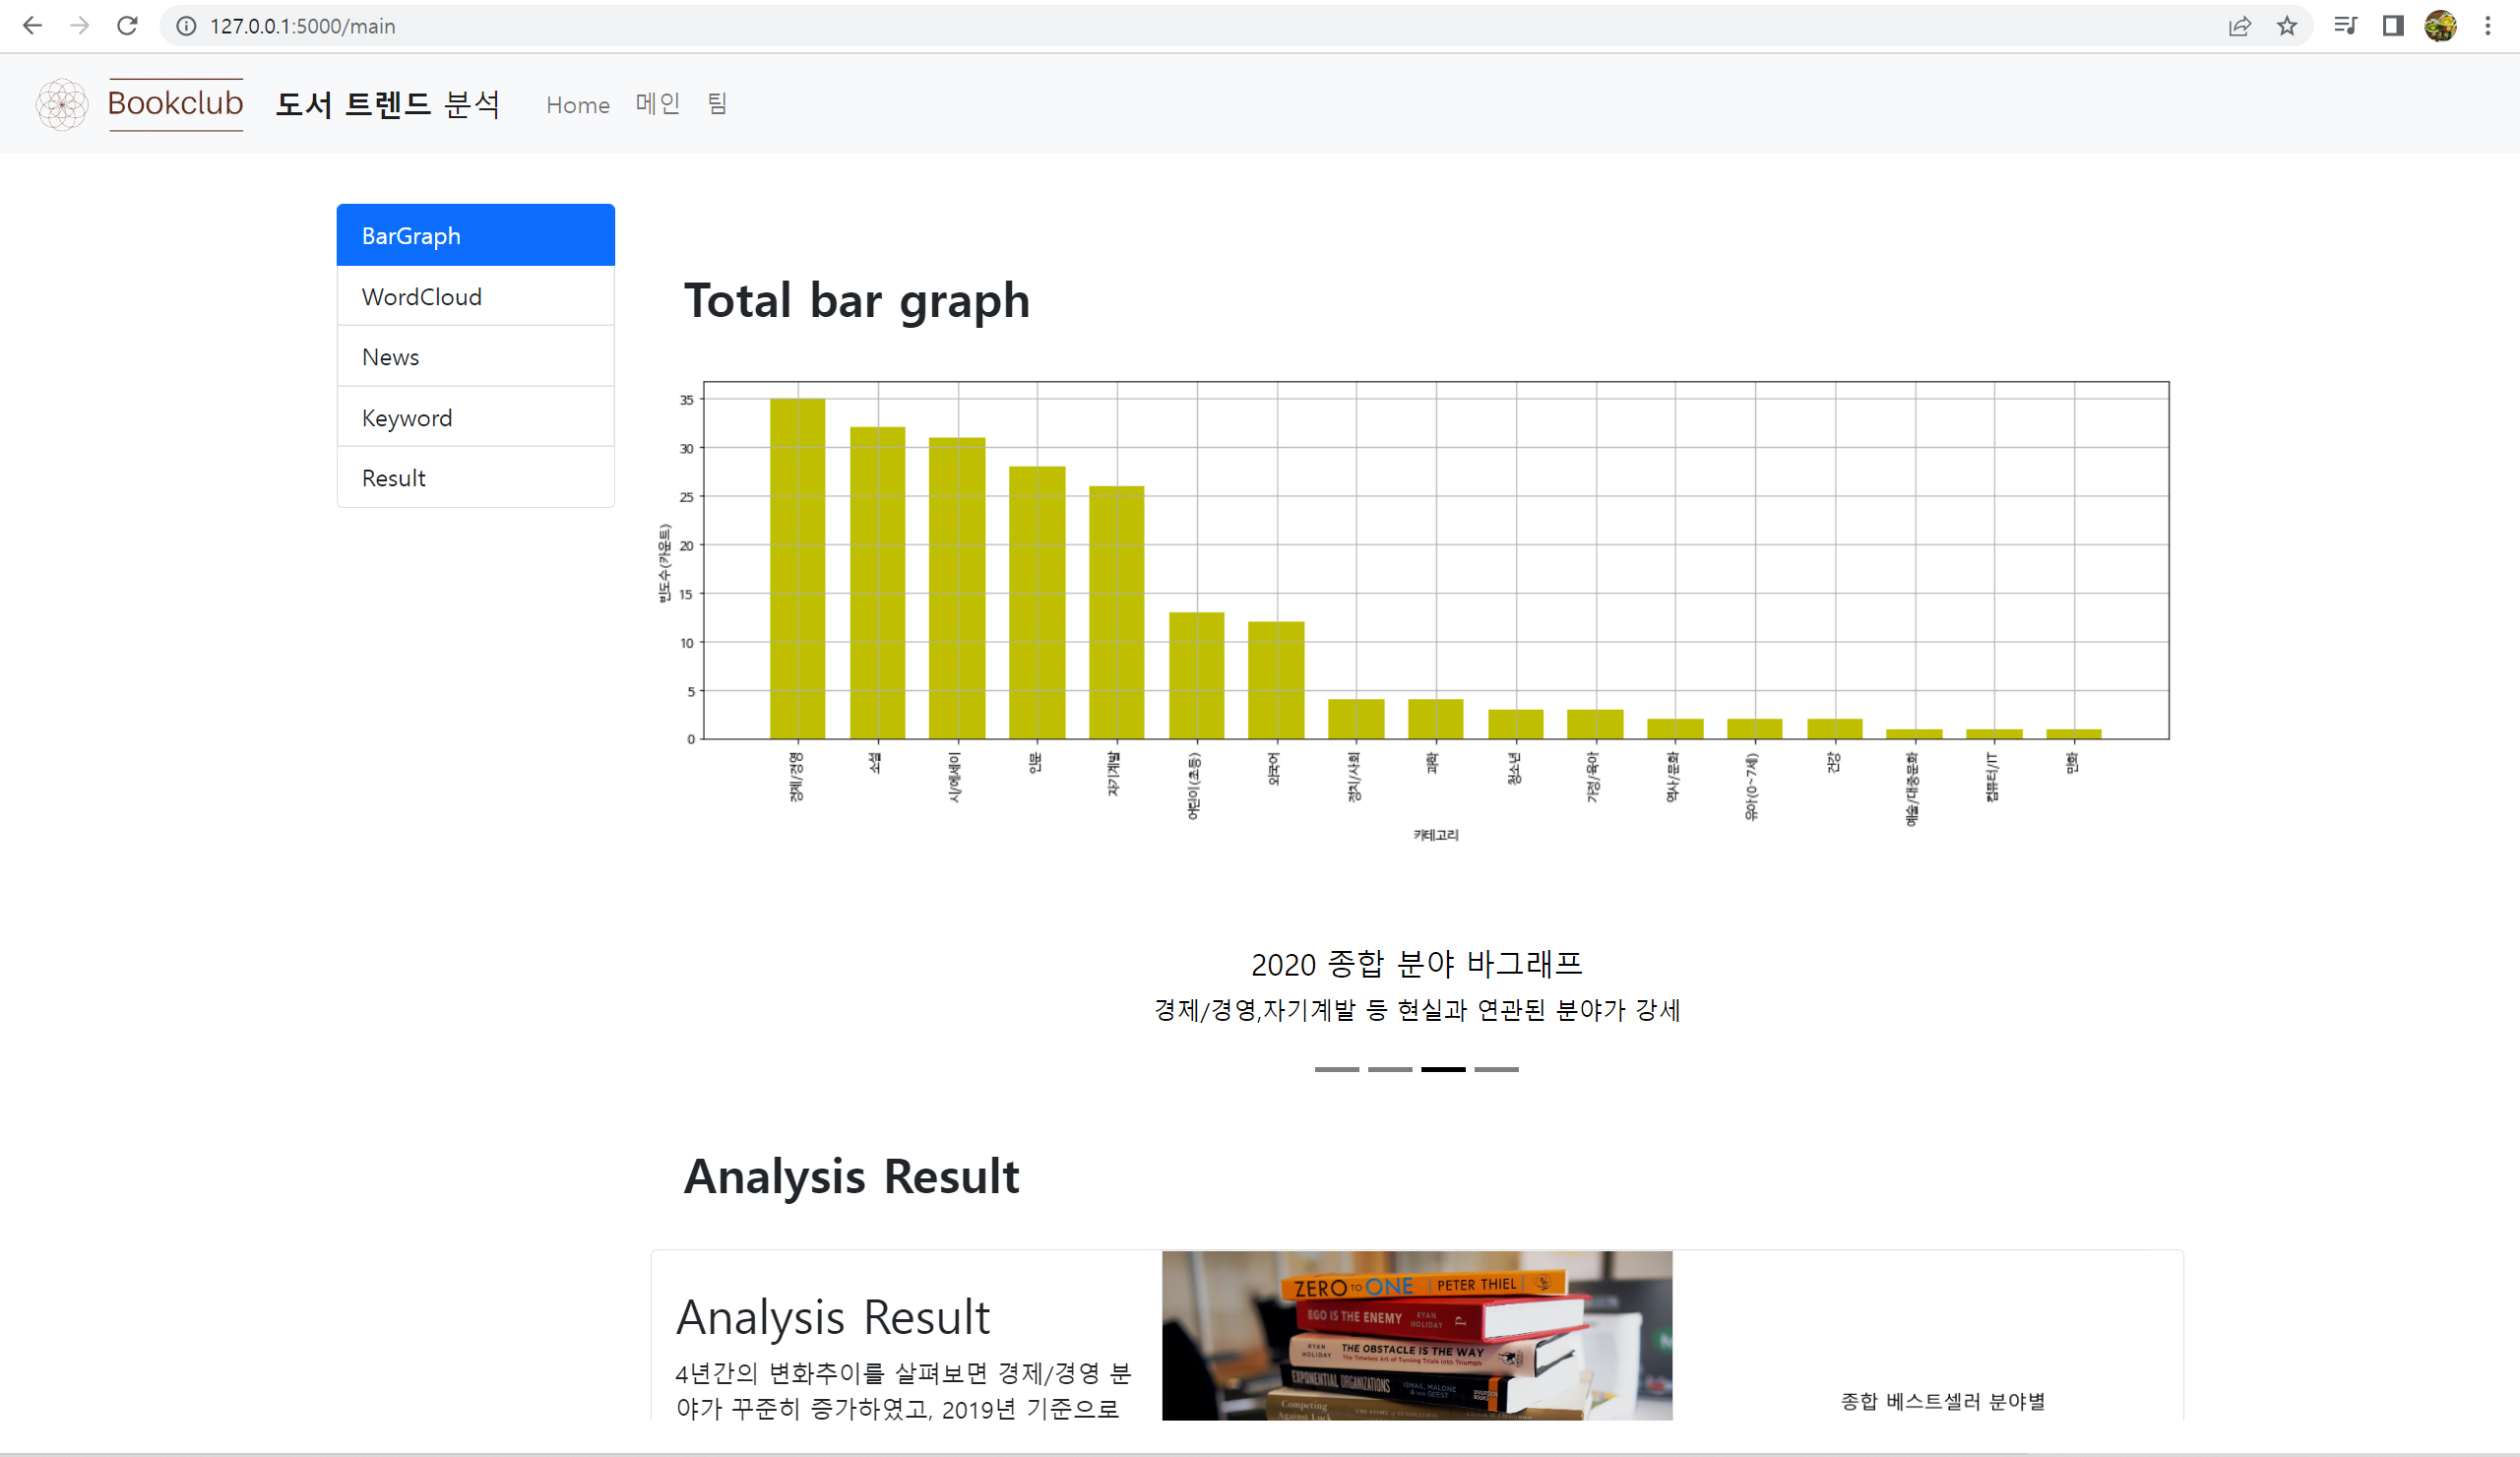Click the browser profile avatar
Image resolution: width=2520 pixels, height=1457 pixels.
pyautogui.click(x=2440, y=26)
